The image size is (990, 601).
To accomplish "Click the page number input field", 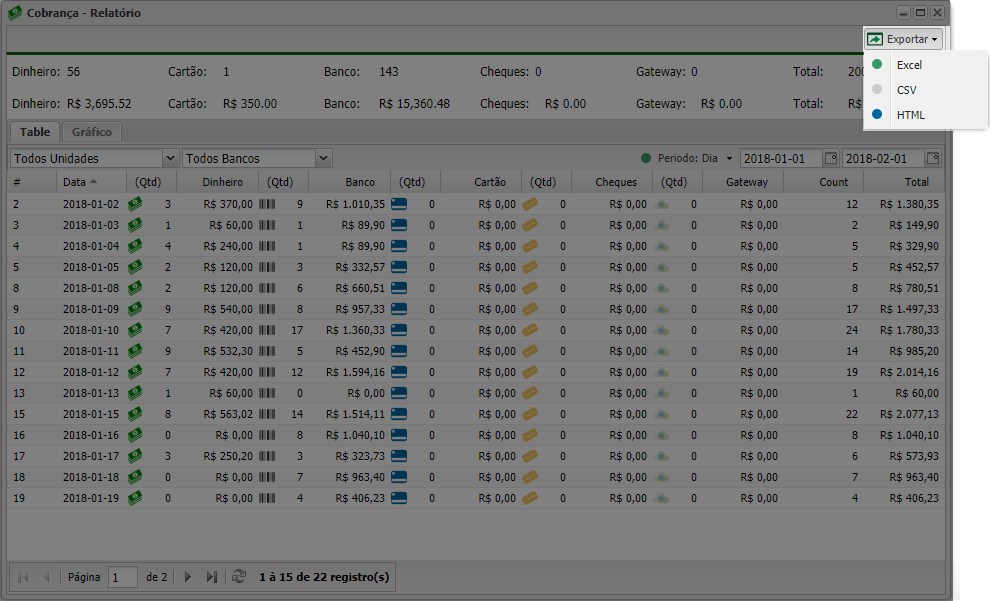I will click(x=123, y=577).
